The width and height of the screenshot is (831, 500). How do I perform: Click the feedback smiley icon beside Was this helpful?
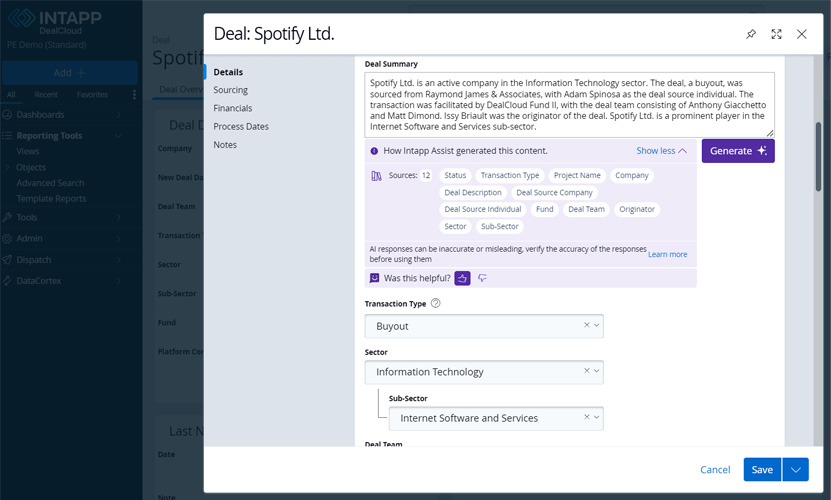point(374,278)
